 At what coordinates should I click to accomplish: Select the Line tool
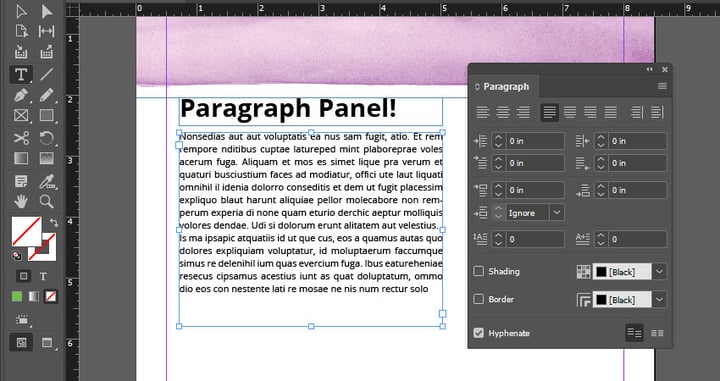click(46, 74)
